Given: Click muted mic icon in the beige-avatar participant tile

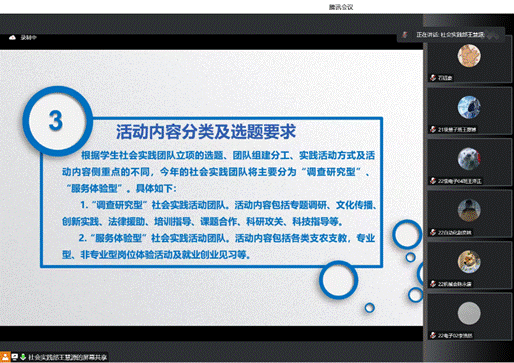Looking at the screenshot, I should 433,78.
